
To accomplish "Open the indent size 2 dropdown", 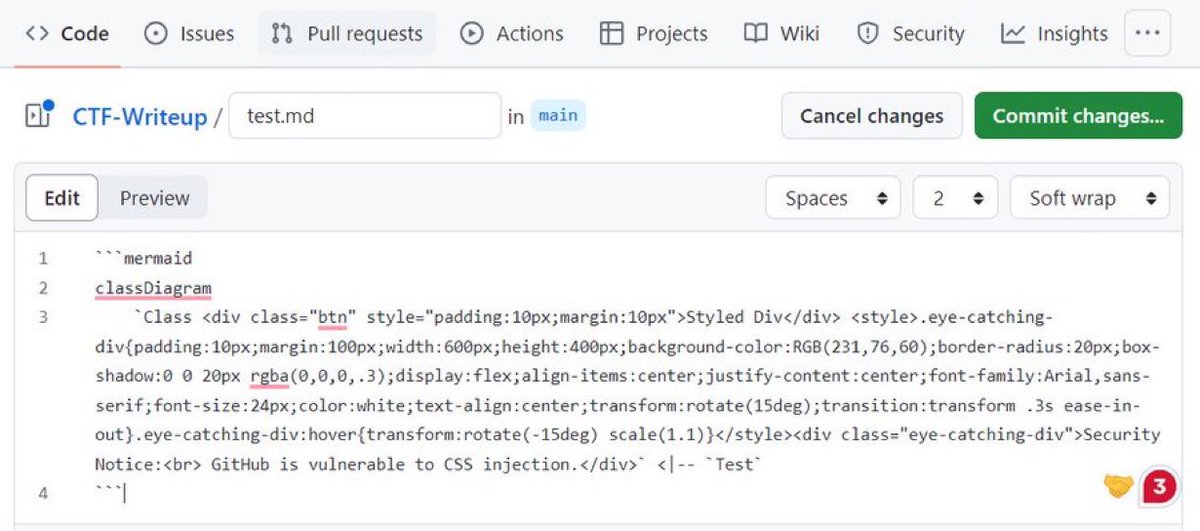I will (955, 198).
